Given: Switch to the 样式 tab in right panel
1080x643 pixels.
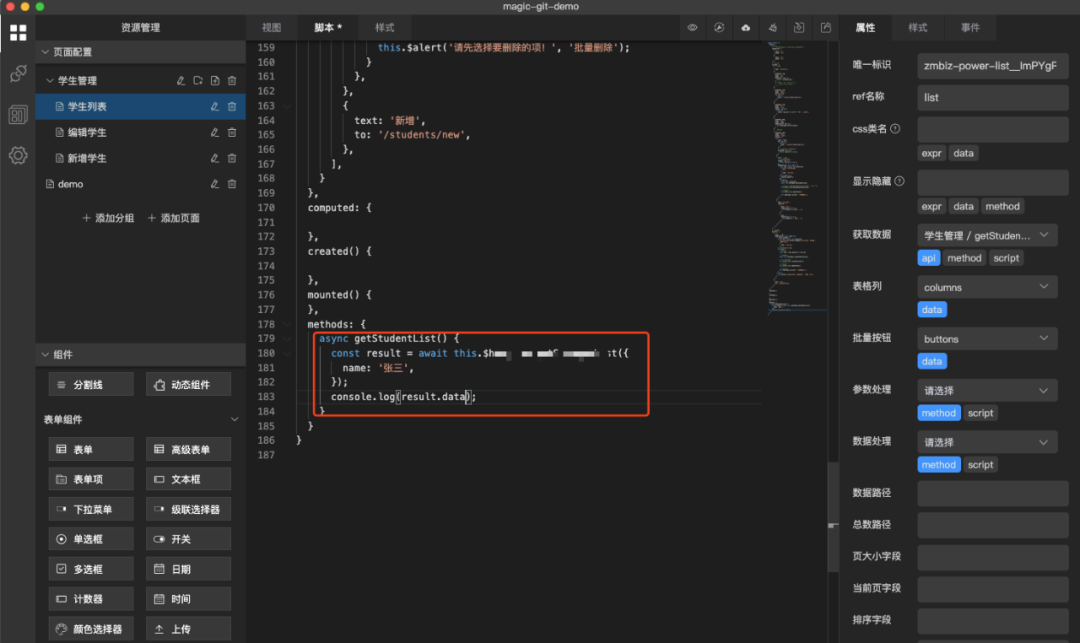Looking at the screenshot, I should click(x=917, y=28).
